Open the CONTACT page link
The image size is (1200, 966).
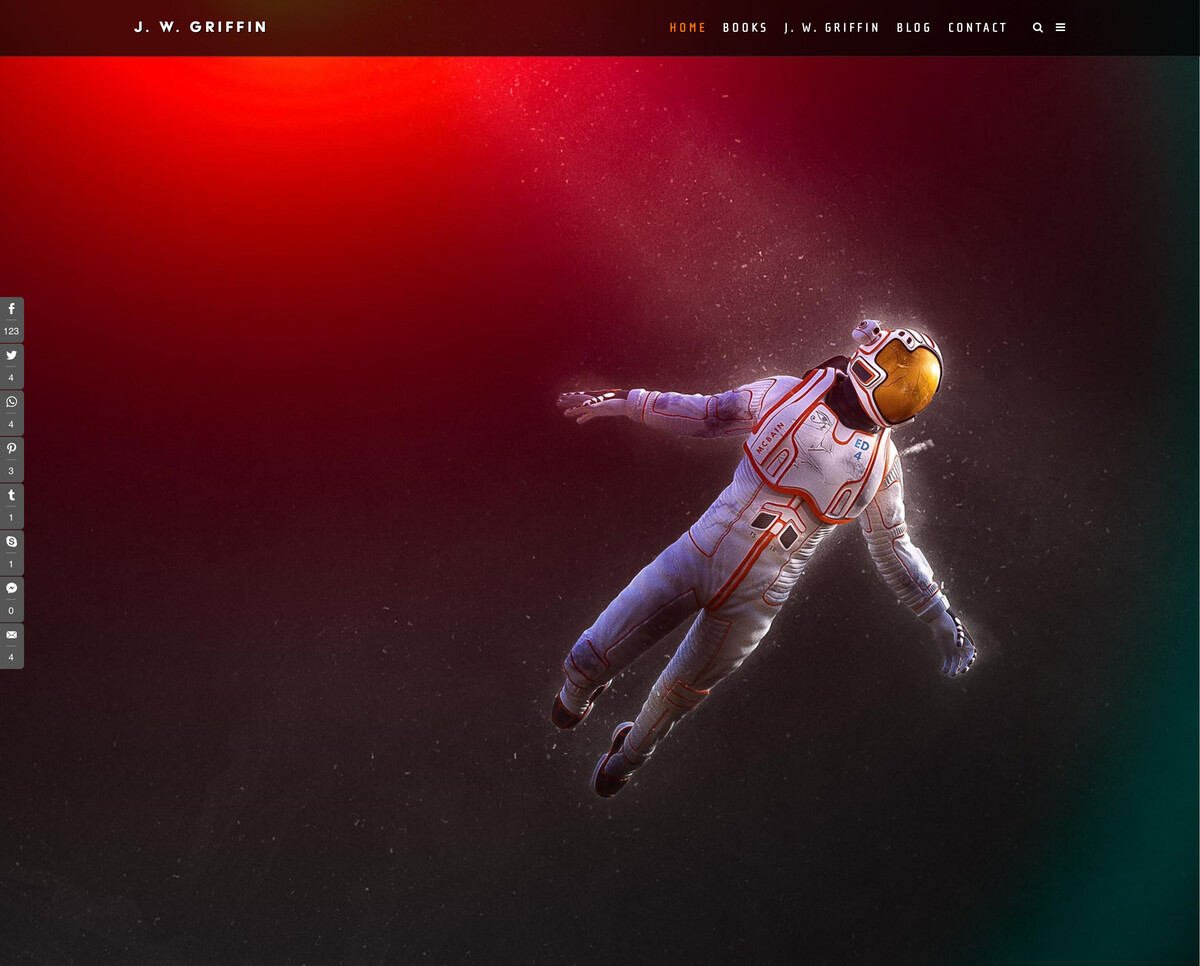[x=978, y=28]
